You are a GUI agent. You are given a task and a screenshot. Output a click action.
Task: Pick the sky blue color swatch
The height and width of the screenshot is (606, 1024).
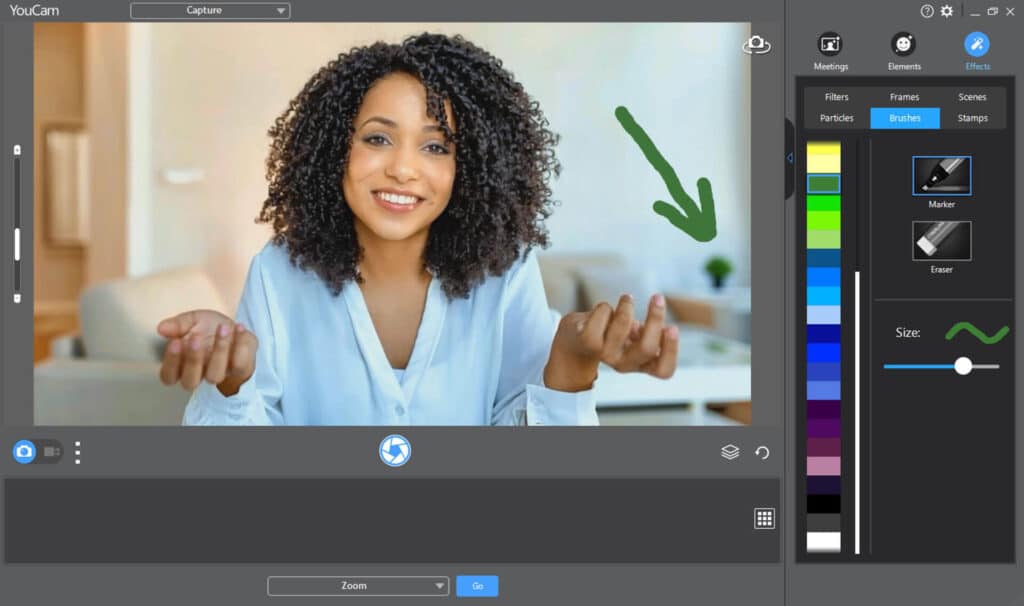coord(824,296)
